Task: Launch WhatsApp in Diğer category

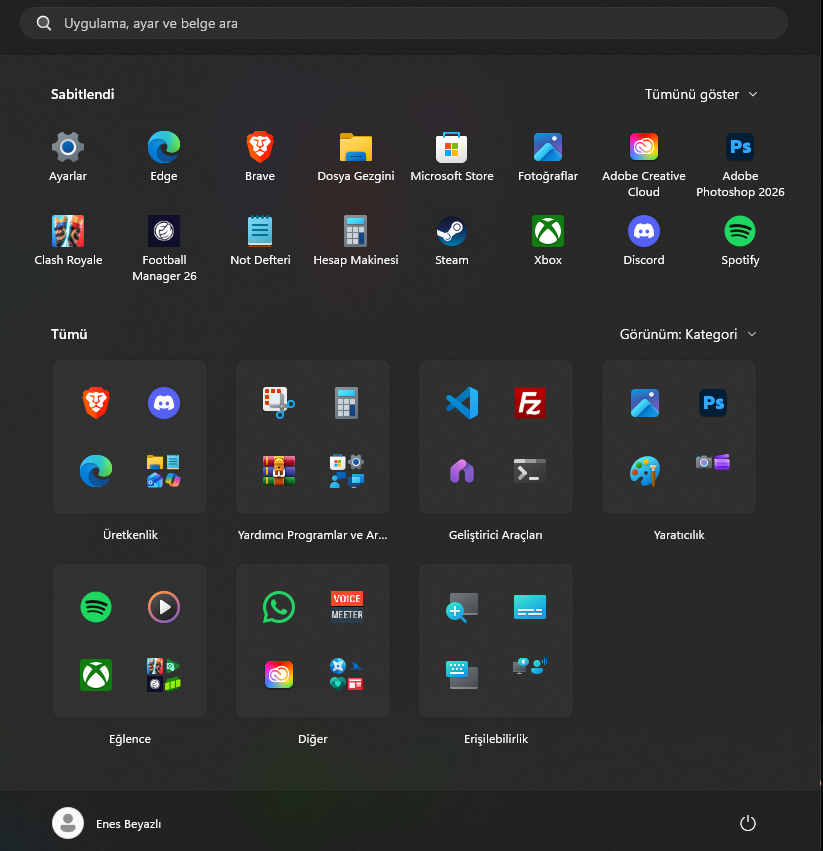Action: pyautogui.click(x=279, y=607)
